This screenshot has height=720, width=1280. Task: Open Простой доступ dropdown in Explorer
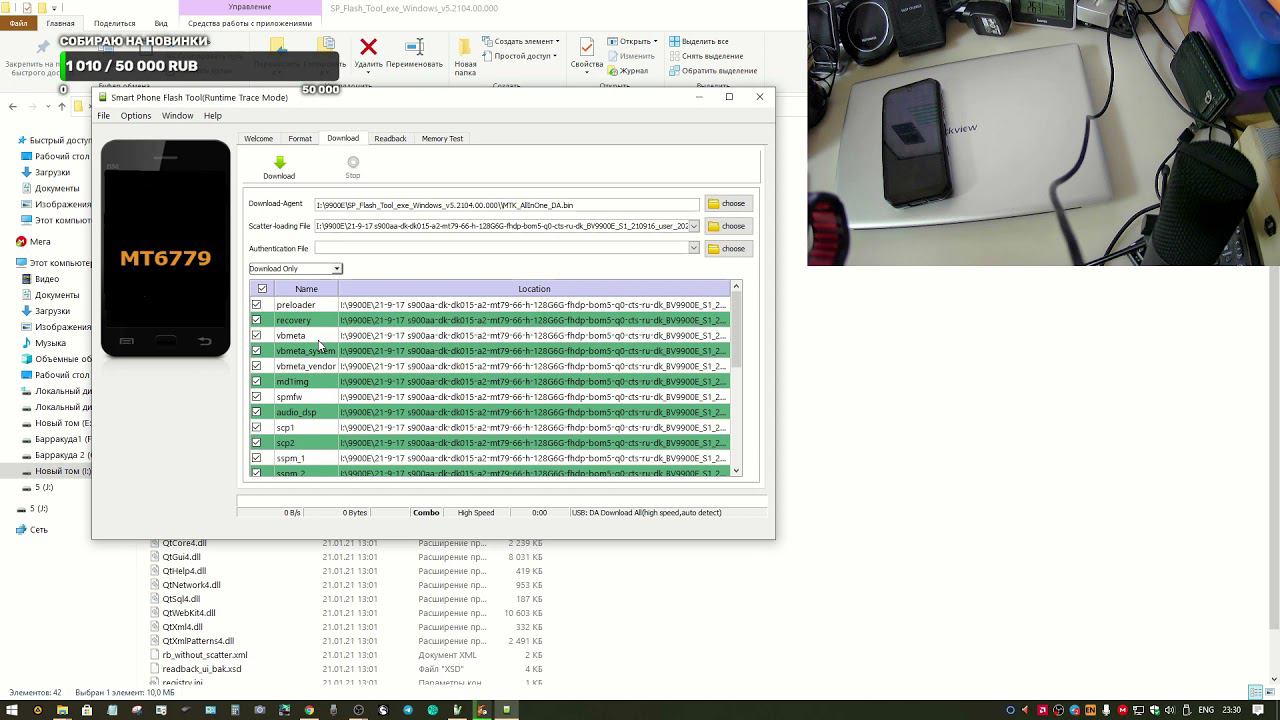click(520, 56)
